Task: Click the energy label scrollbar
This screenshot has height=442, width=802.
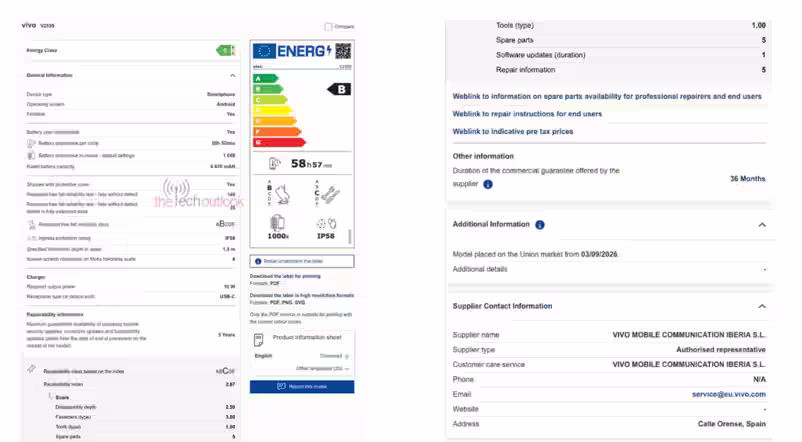Action: [350, 236]
